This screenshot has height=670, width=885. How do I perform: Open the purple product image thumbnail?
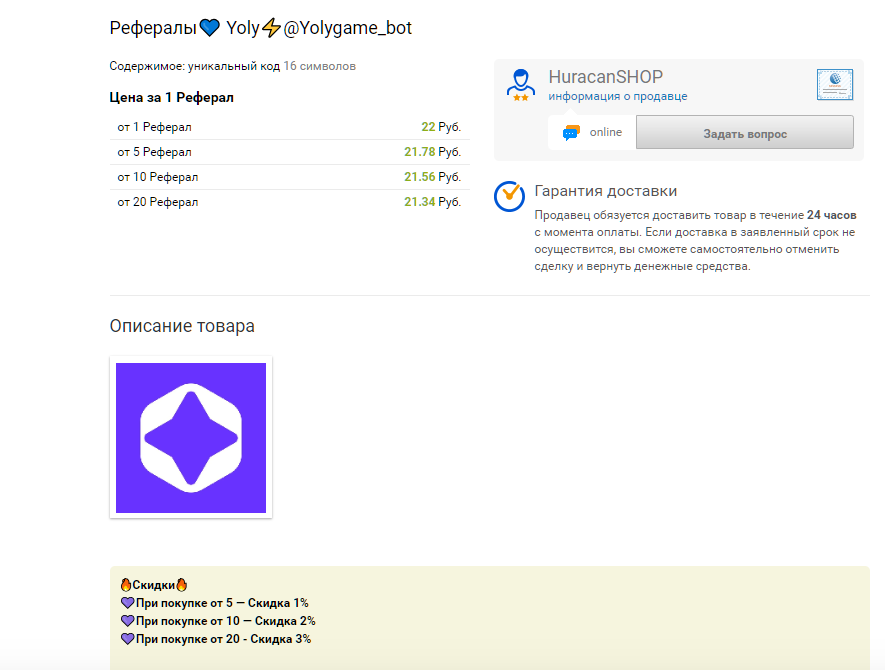tap(191, 437)
